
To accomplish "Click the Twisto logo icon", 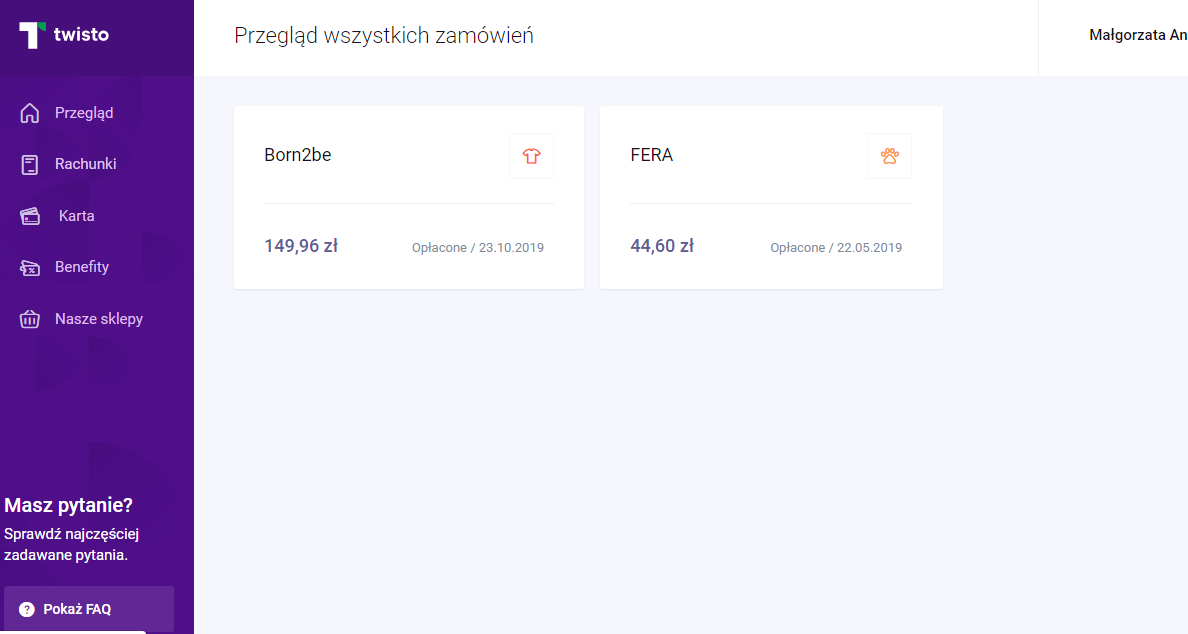I will (x=33, y=35).
